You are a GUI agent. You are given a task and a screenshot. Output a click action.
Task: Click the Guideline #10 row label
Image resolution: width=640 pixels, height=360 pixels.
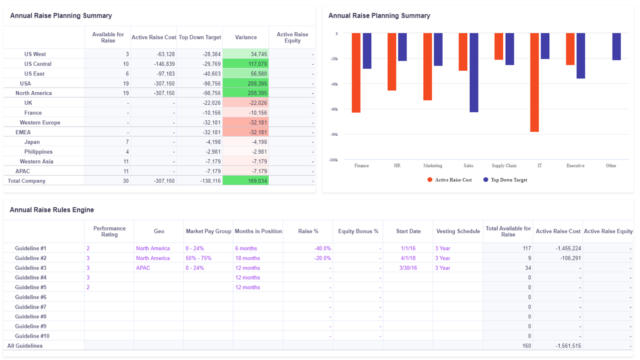click(32, 336)
